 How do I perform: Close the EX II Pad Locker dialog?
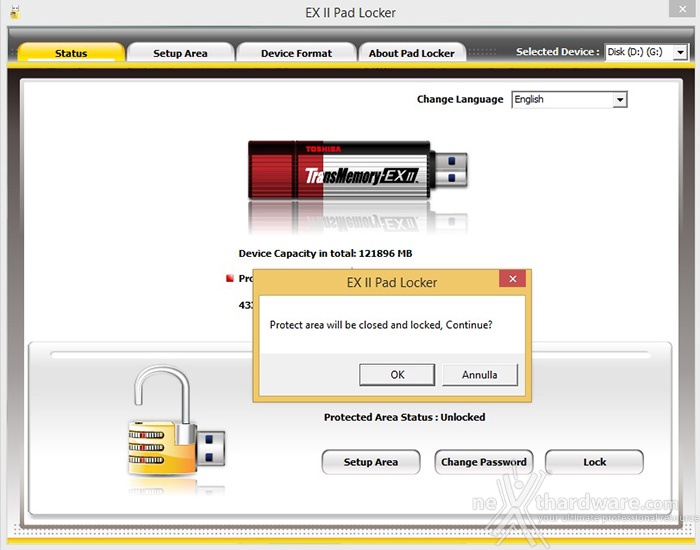tap(512, 279)
